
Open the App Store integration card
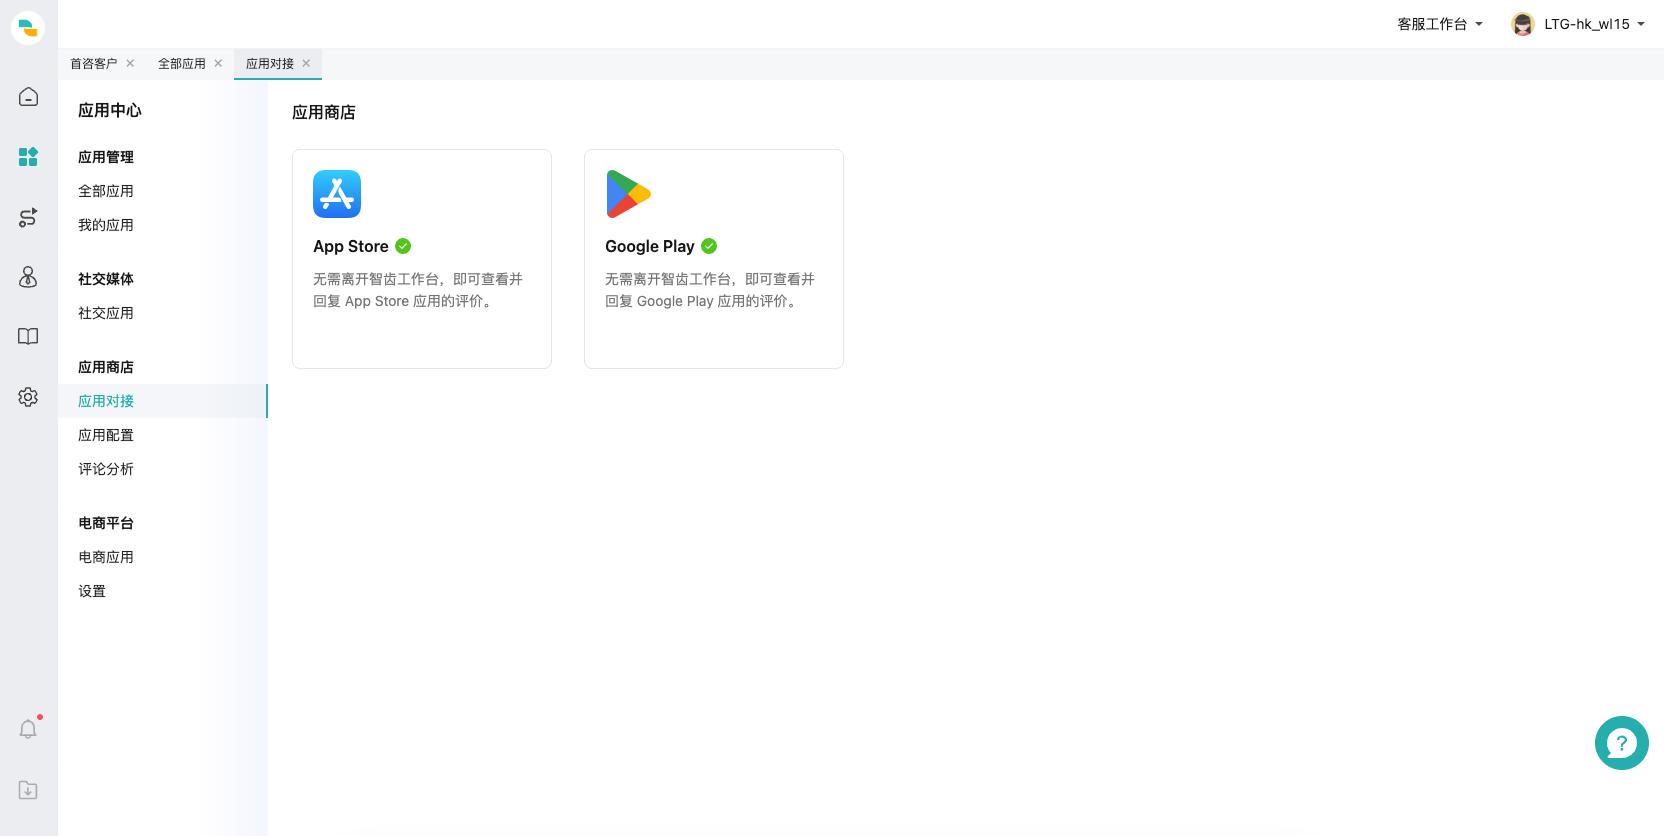[x=422, y=259]
